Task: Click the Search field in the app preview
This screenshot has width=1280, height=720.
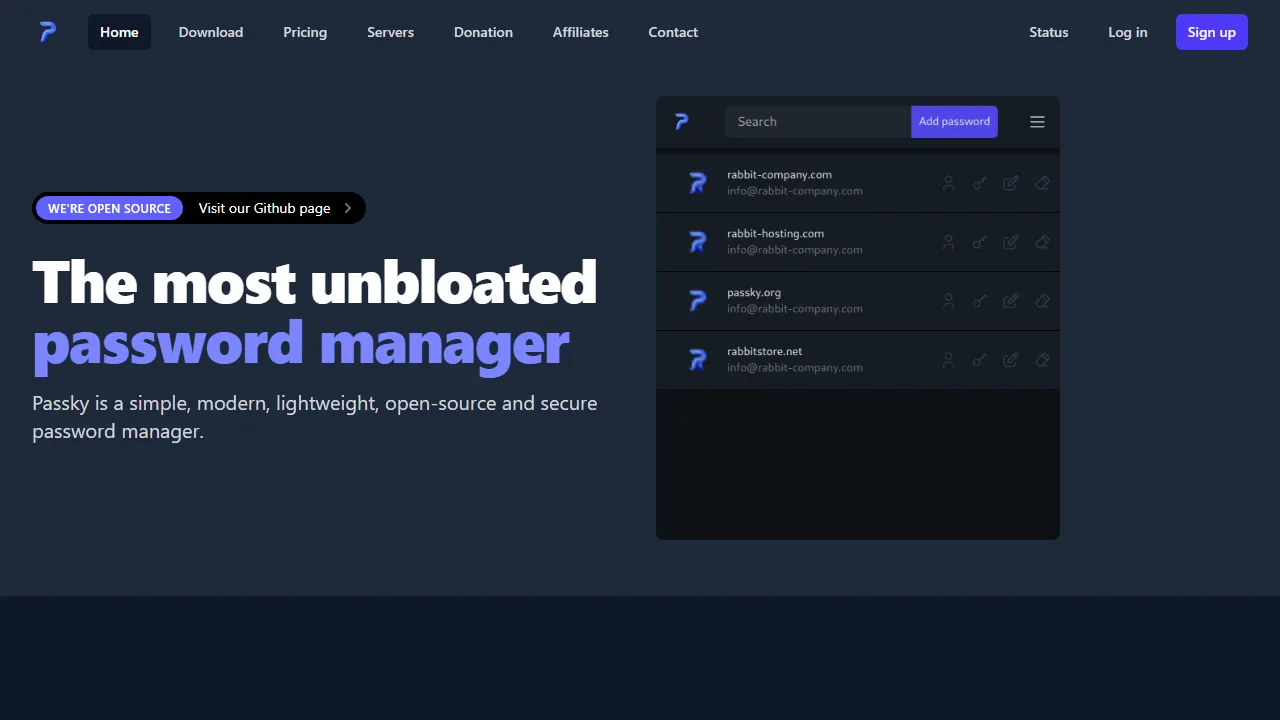Action: 817,121
